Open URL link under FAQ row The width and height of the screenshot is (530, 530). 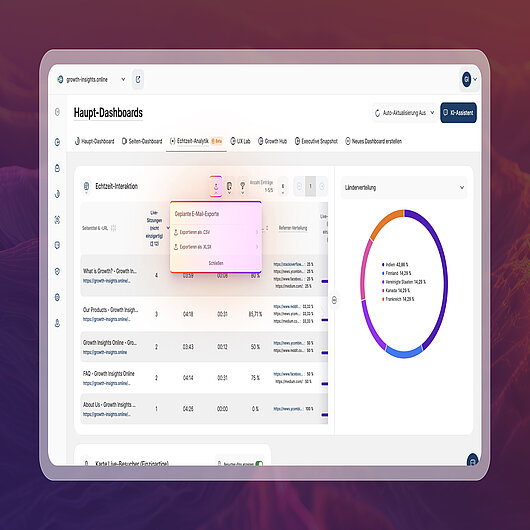[x=107, y=383]
